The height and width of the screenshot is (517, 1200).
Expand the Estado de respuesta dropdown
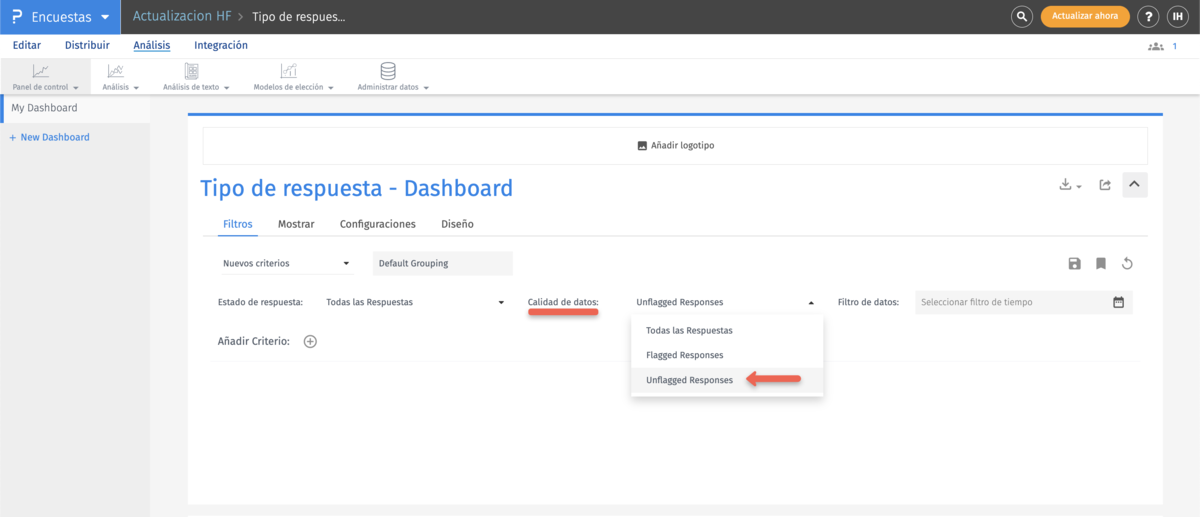[x=415, y=302]
